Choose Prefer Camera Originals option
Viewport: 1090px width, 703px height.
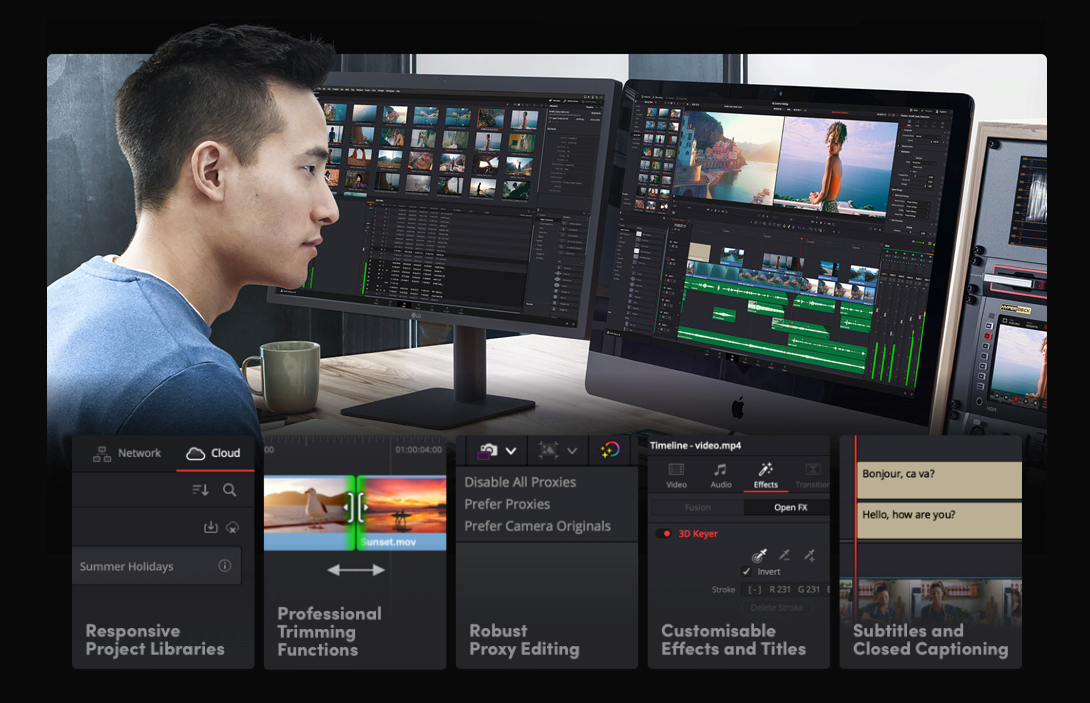(x=537, y=526)
